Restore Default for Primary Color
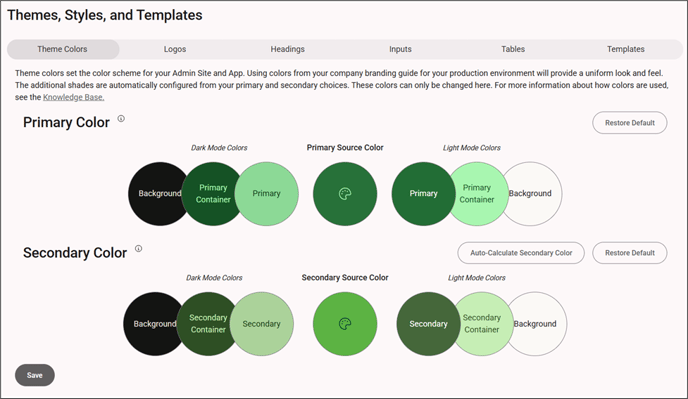Screen dimensions: 688x399 coord(630,123)
